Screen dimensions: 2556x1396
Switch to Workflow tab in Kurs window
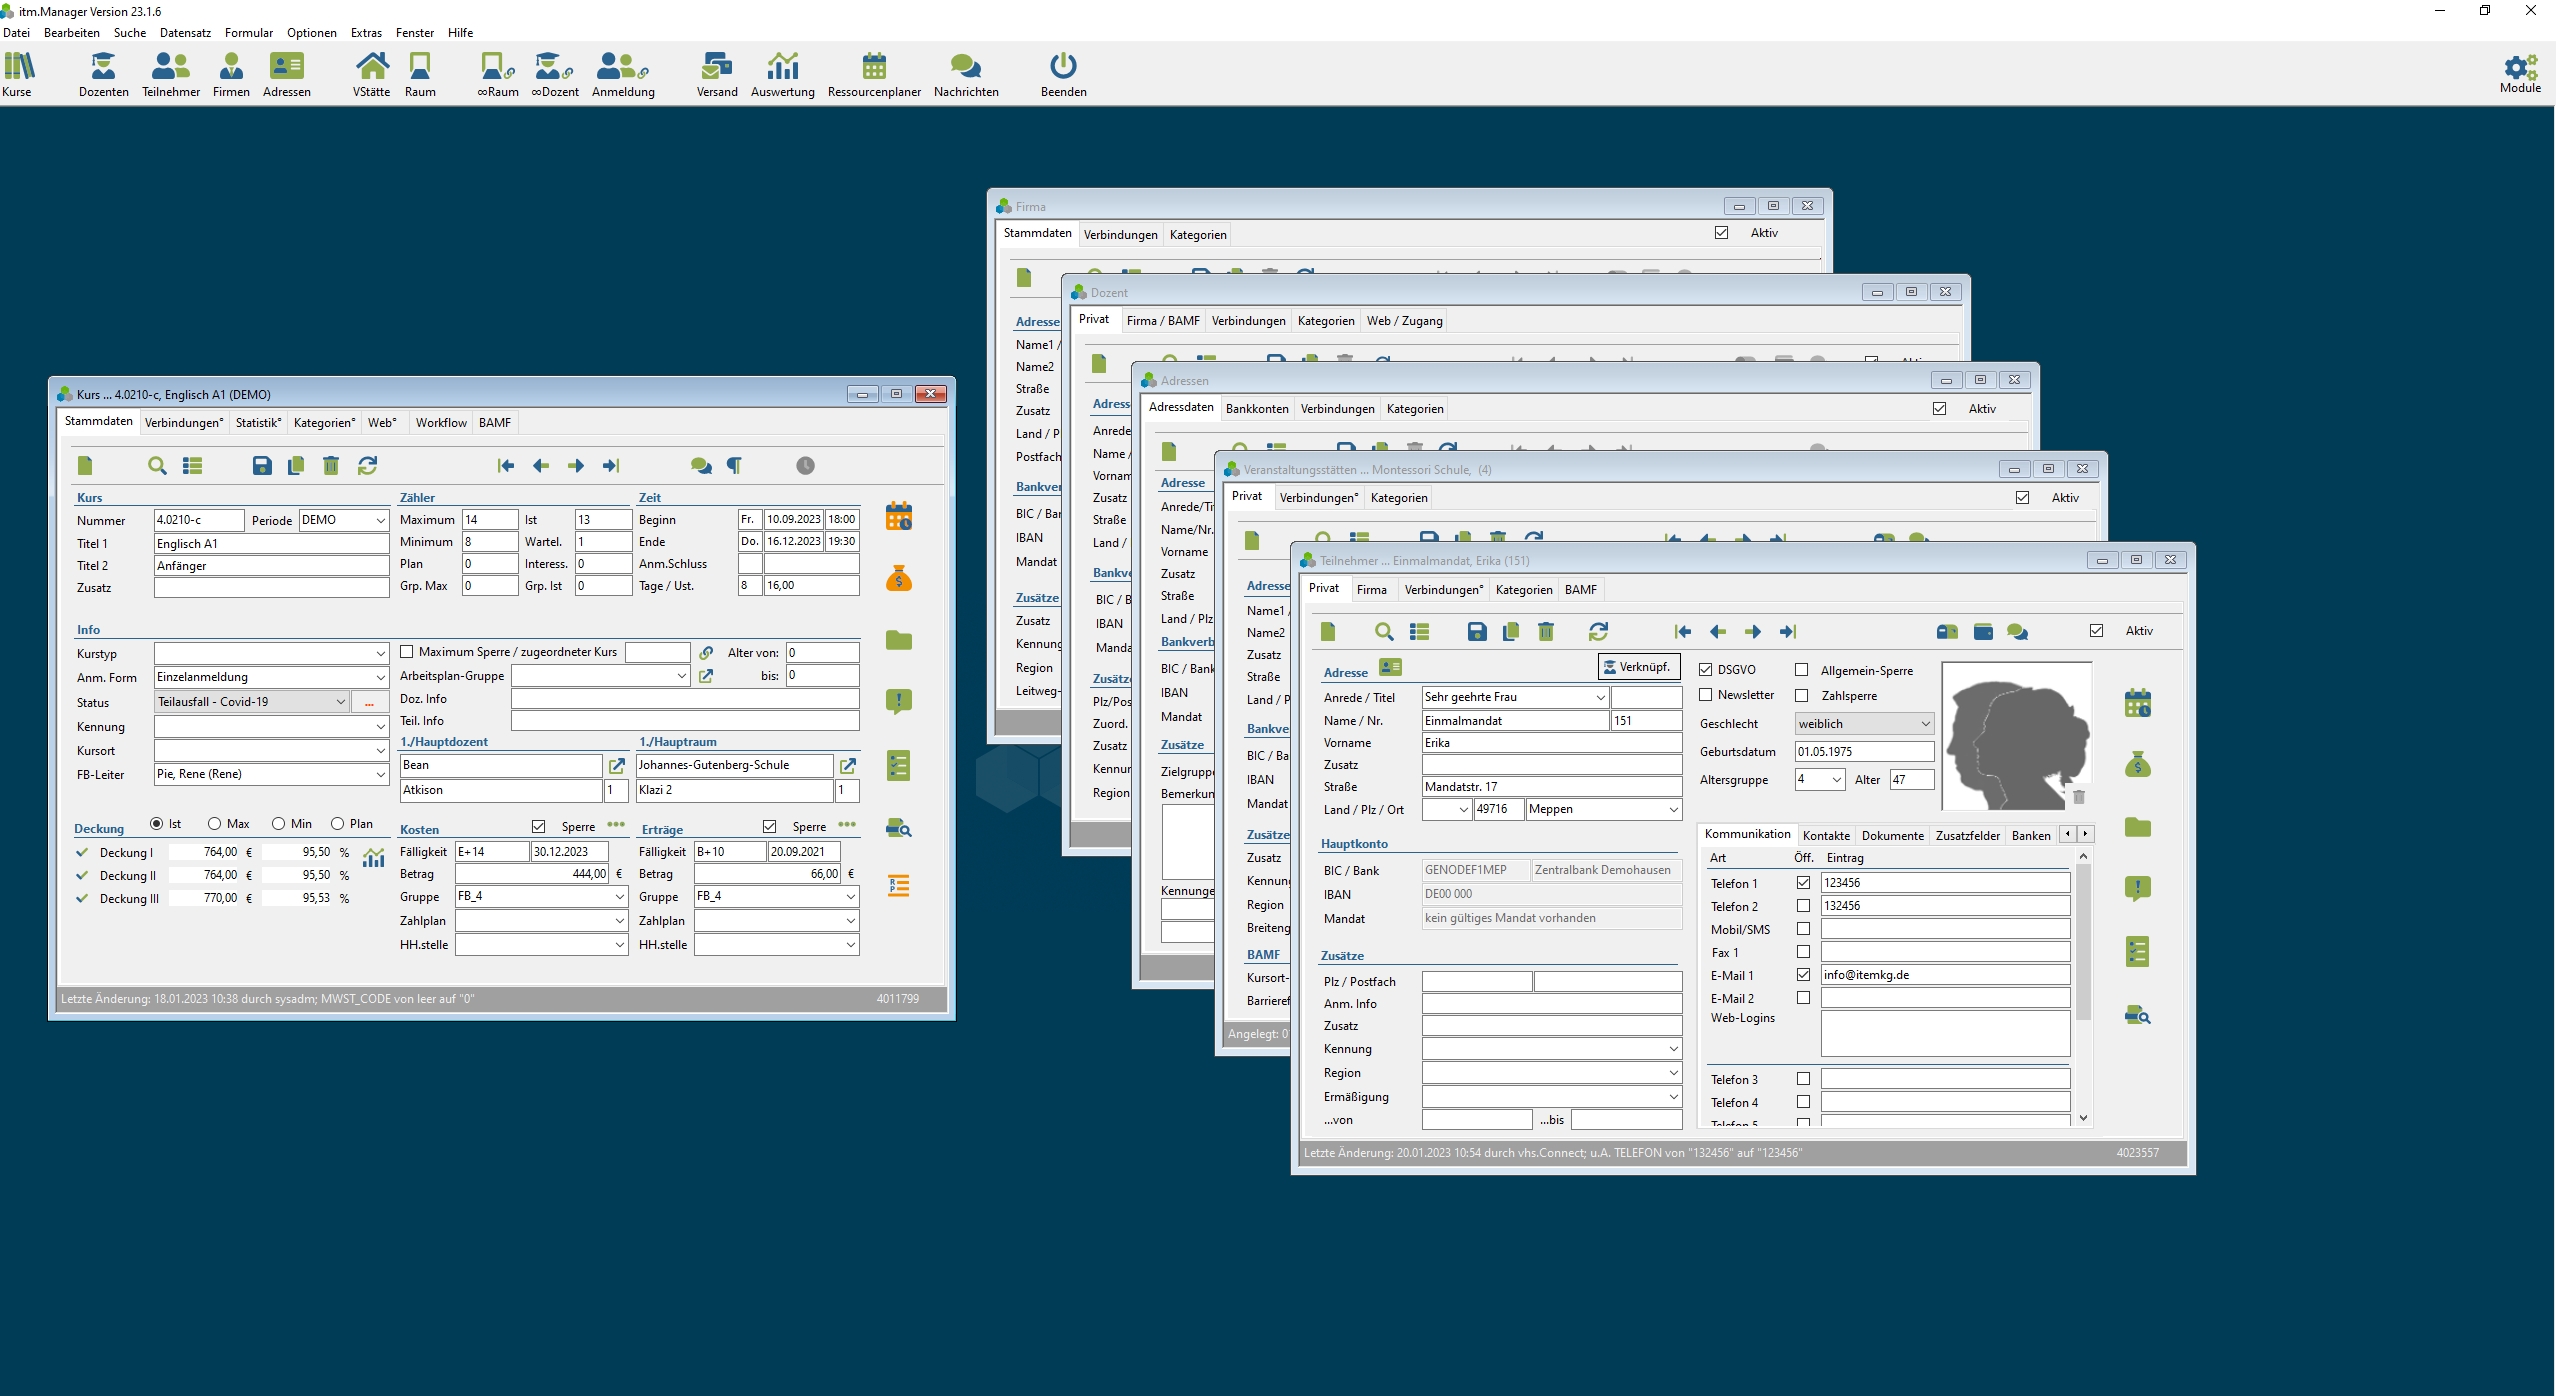[x=441, y=423]
